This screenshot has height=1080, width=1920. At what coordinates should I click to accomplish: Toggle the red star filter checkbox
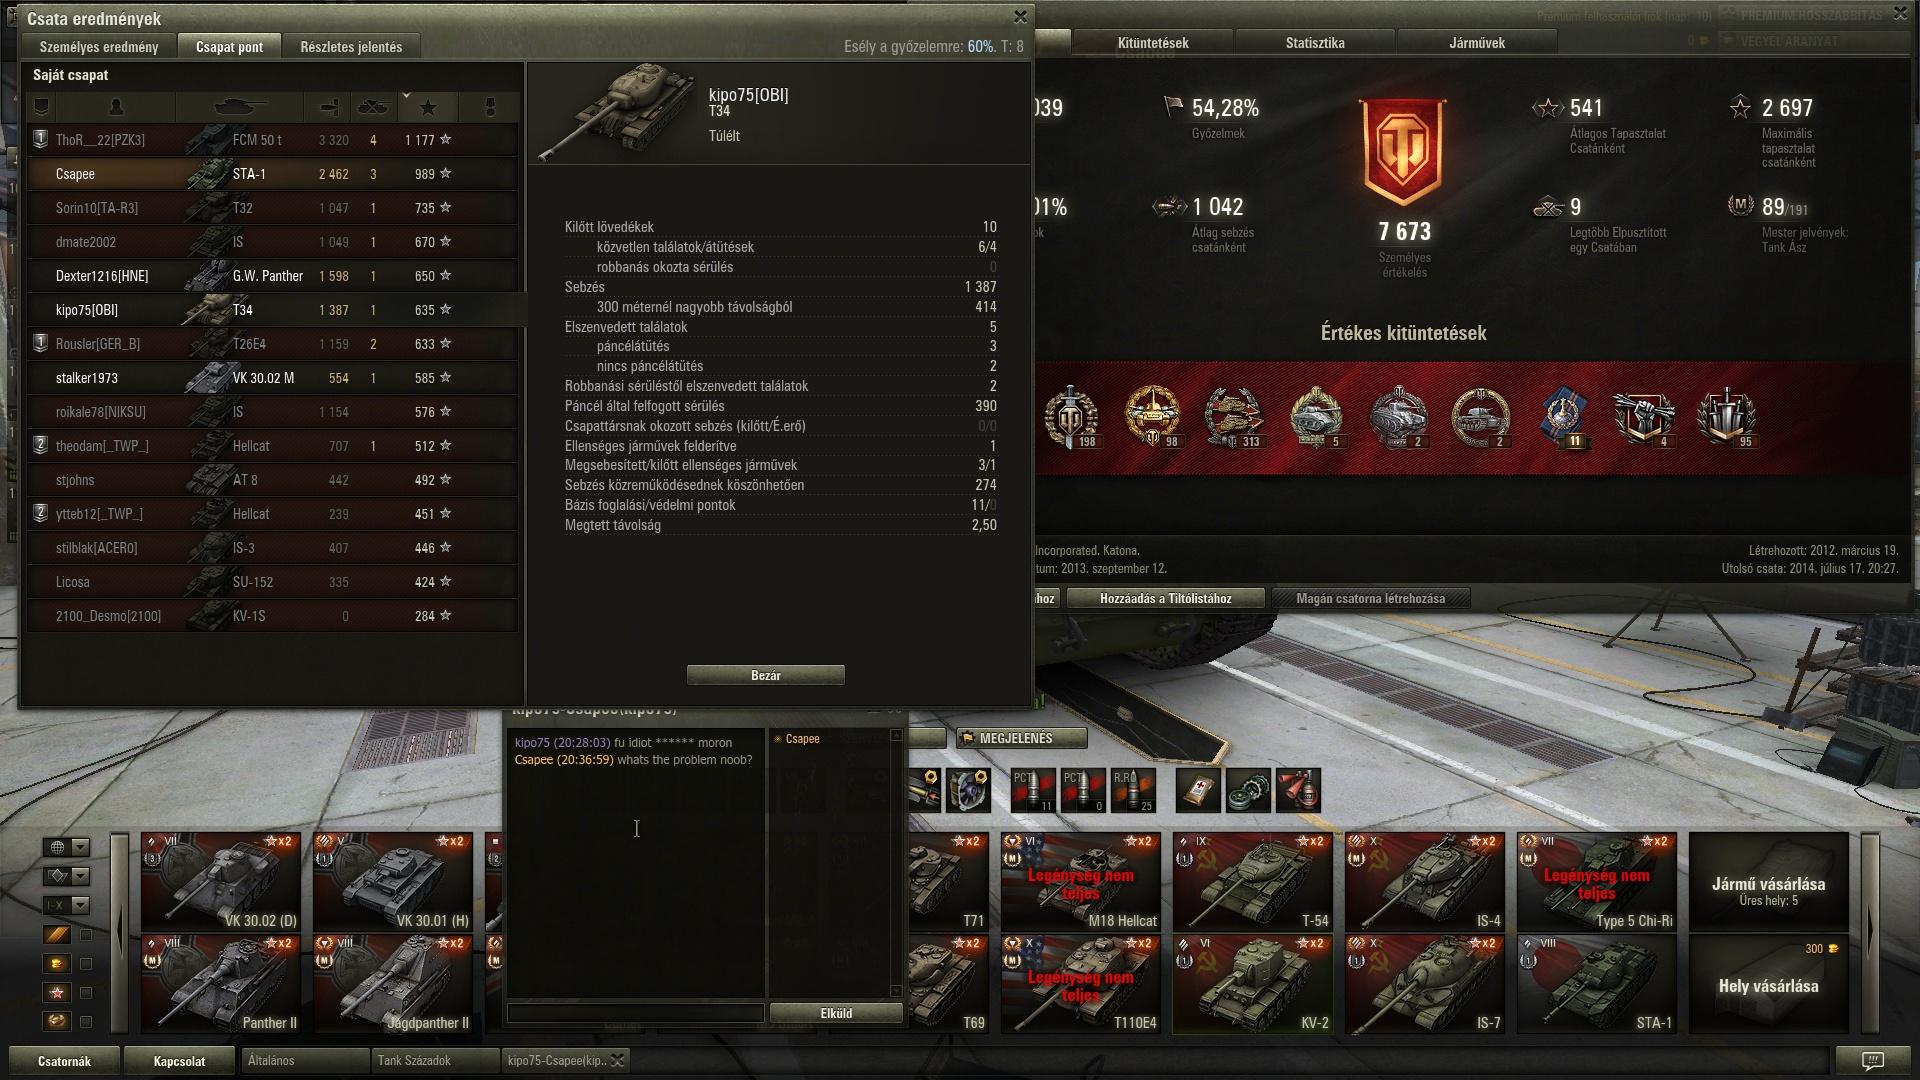point(86,993)
